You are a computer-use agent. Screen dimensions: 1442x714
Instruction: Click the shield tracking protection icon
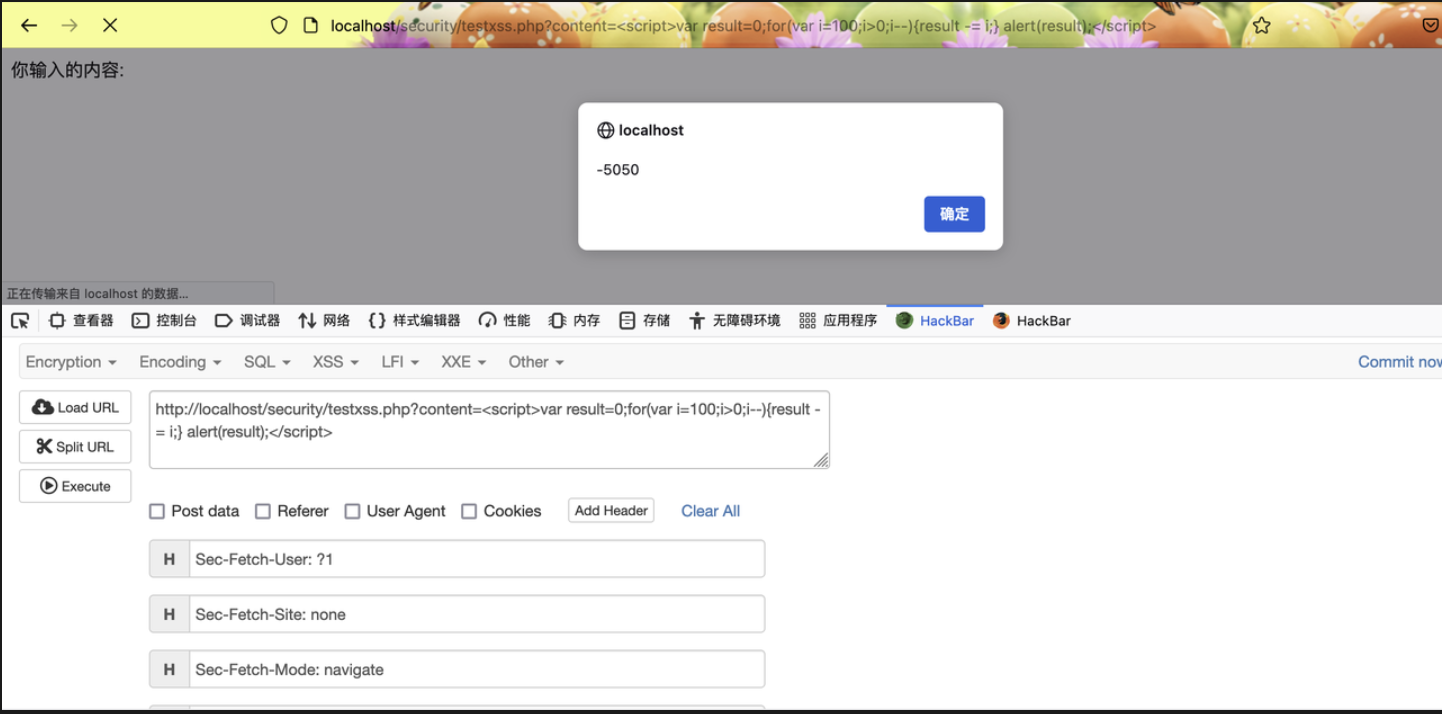click(280, 25)
